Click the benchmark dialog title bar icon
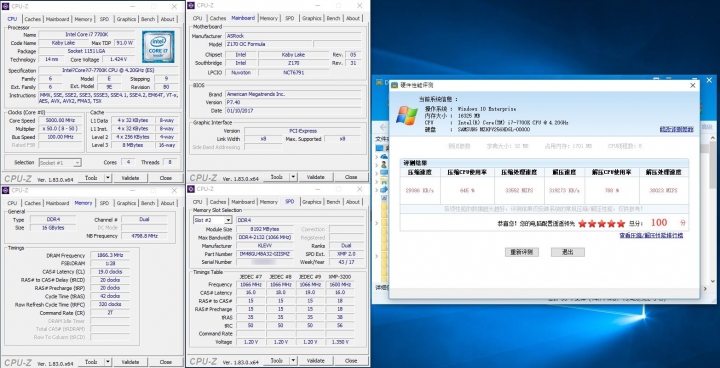720x368 pixels. pos(394,85)
